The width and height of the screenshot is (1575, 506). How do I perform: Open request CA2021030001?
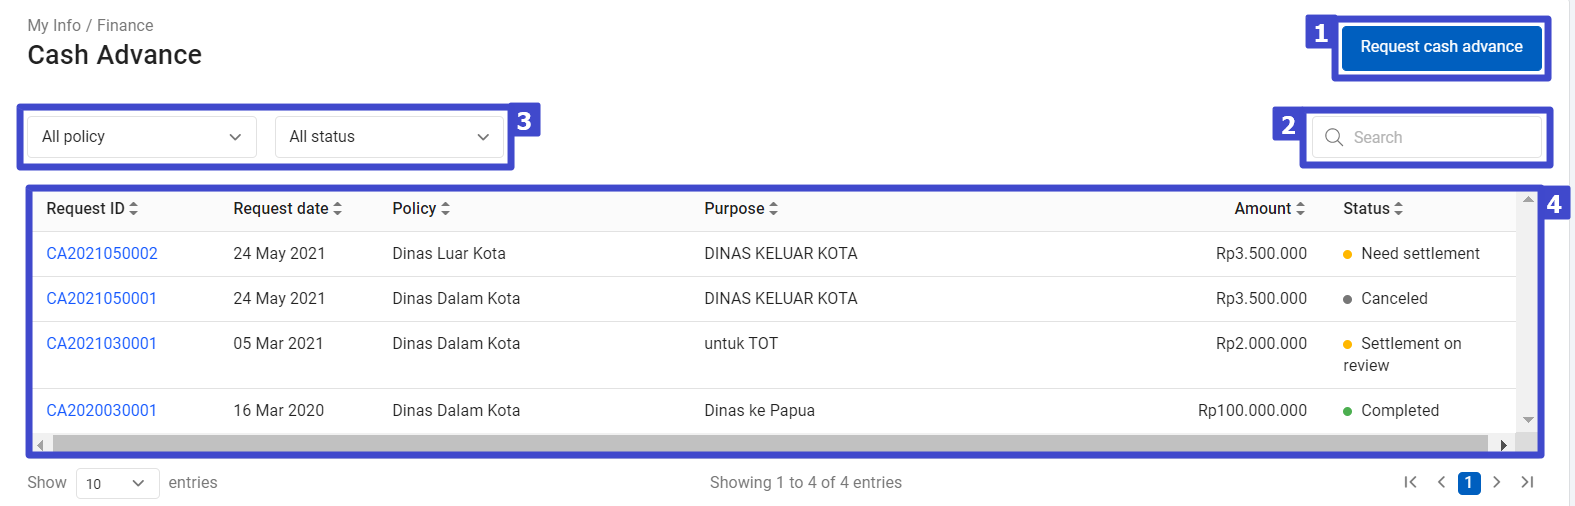pos(102,343)
